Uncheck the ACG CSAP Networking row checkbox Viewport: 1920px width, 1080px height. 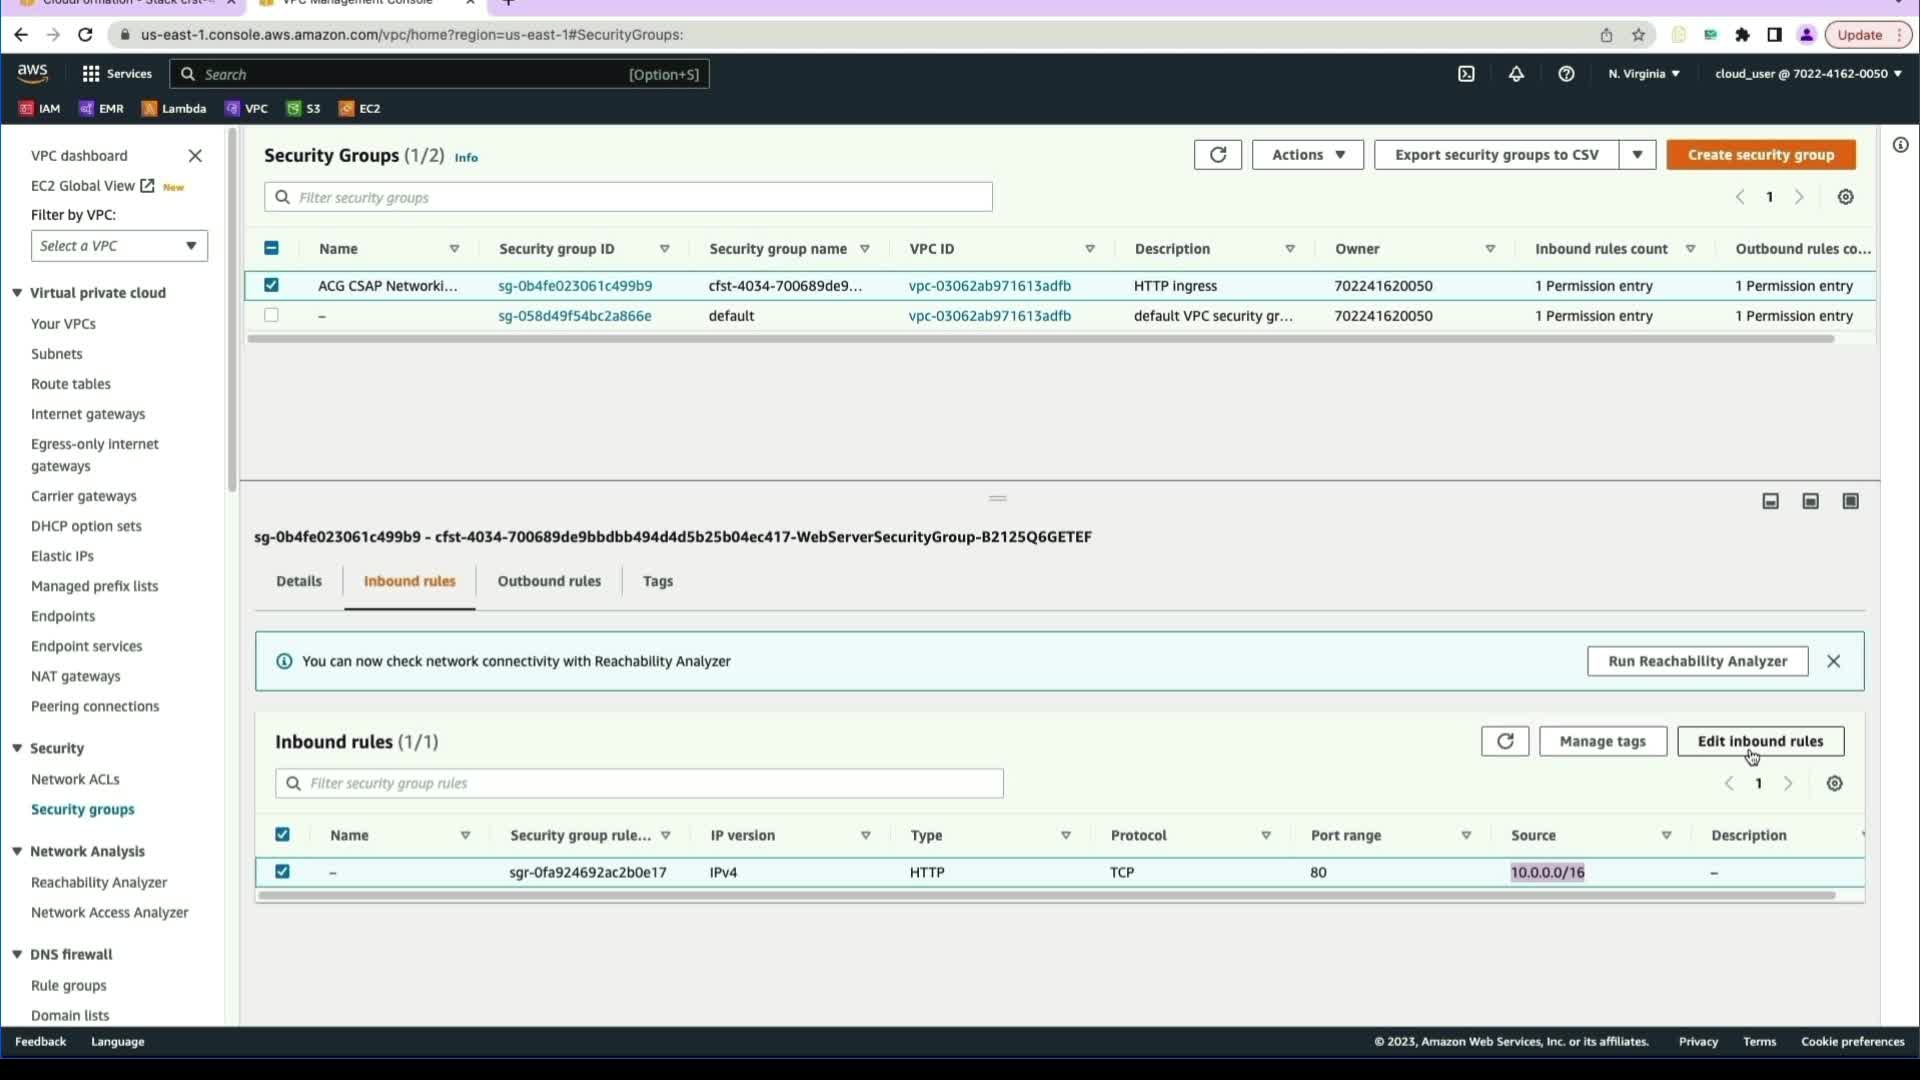click(x=271, y=285)
